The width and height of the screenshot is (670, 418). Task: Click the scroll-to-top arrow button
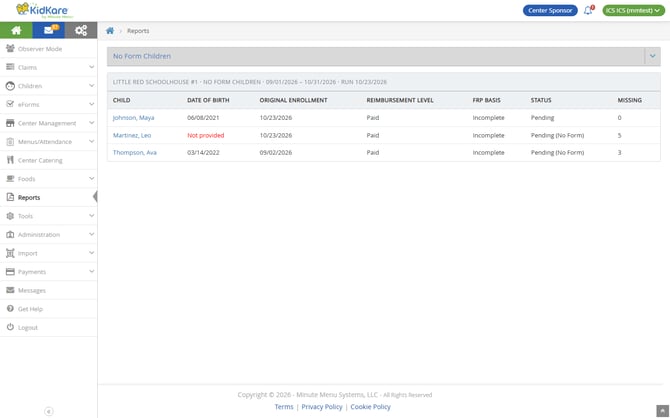[x=662, y=411]
